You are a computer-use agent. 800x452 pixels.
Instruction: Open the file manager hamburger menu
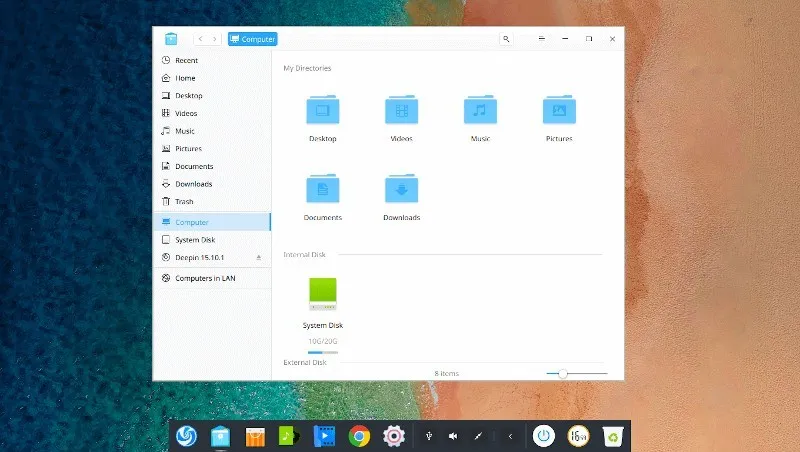[541, 39]
